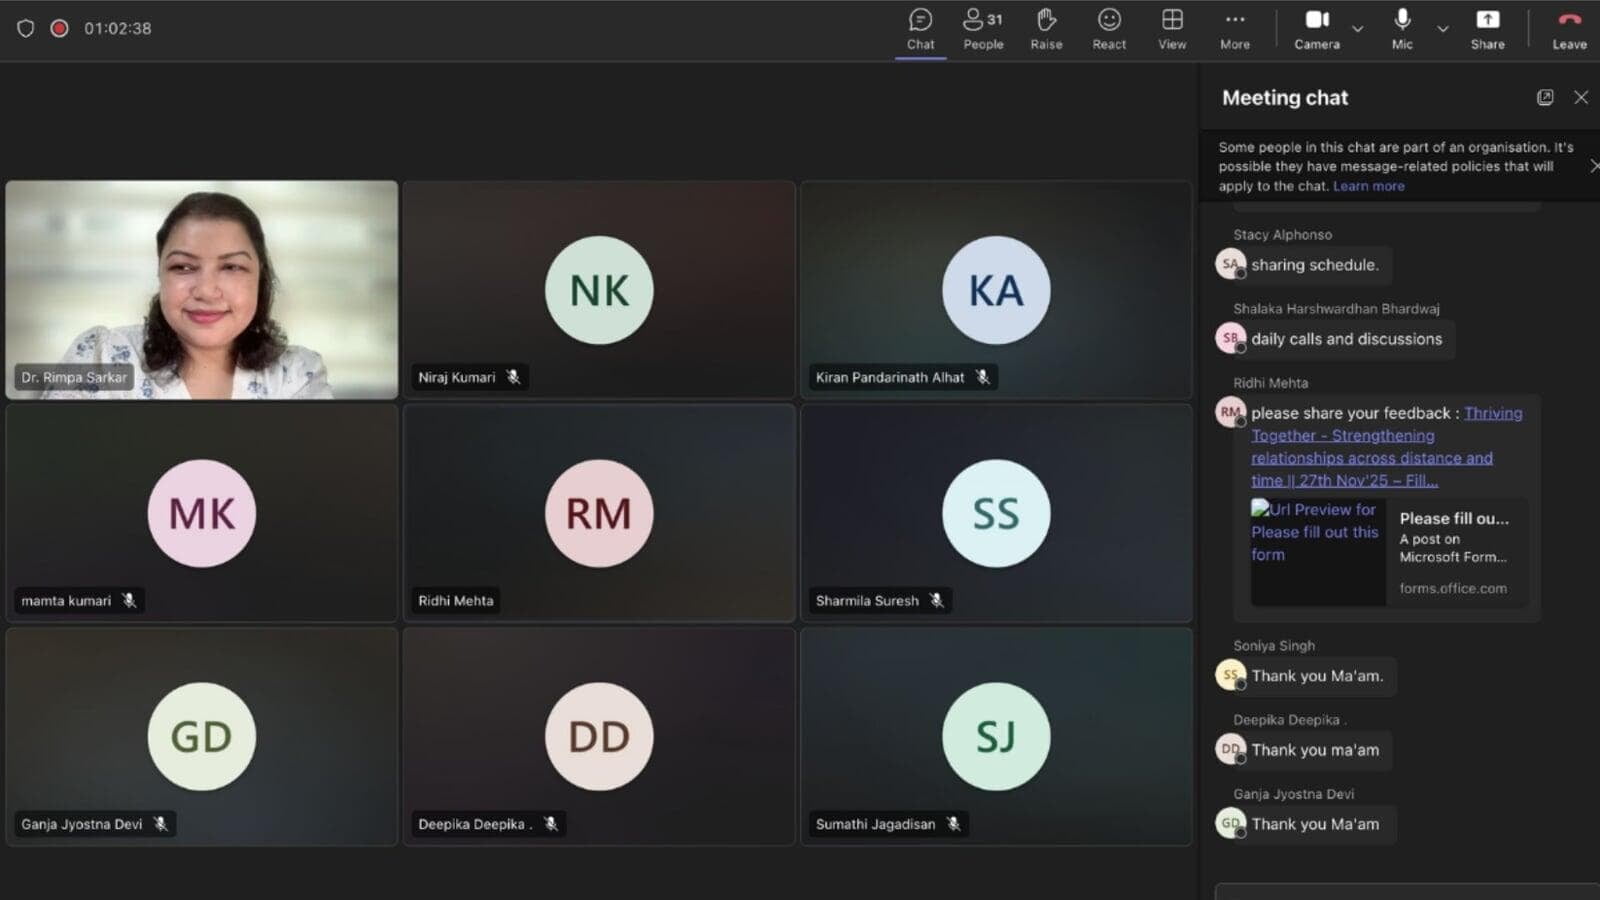The width and height of the screenshot is (1600, 900).
Task: Close the Meeting chat panel
Action: click(x=1581, y=97)
